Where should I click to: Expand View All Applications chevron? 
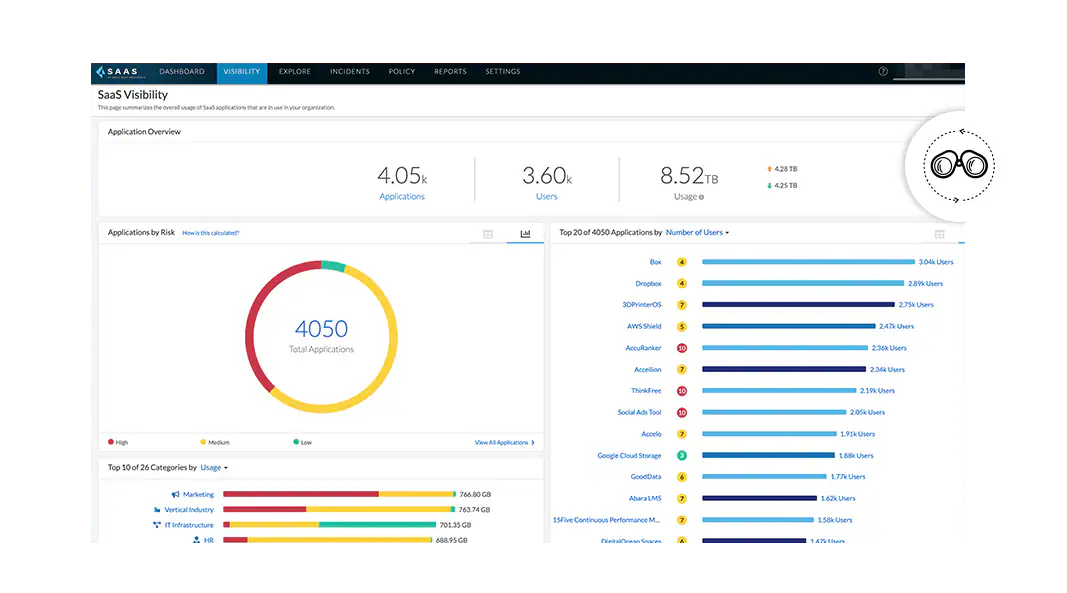533,441
